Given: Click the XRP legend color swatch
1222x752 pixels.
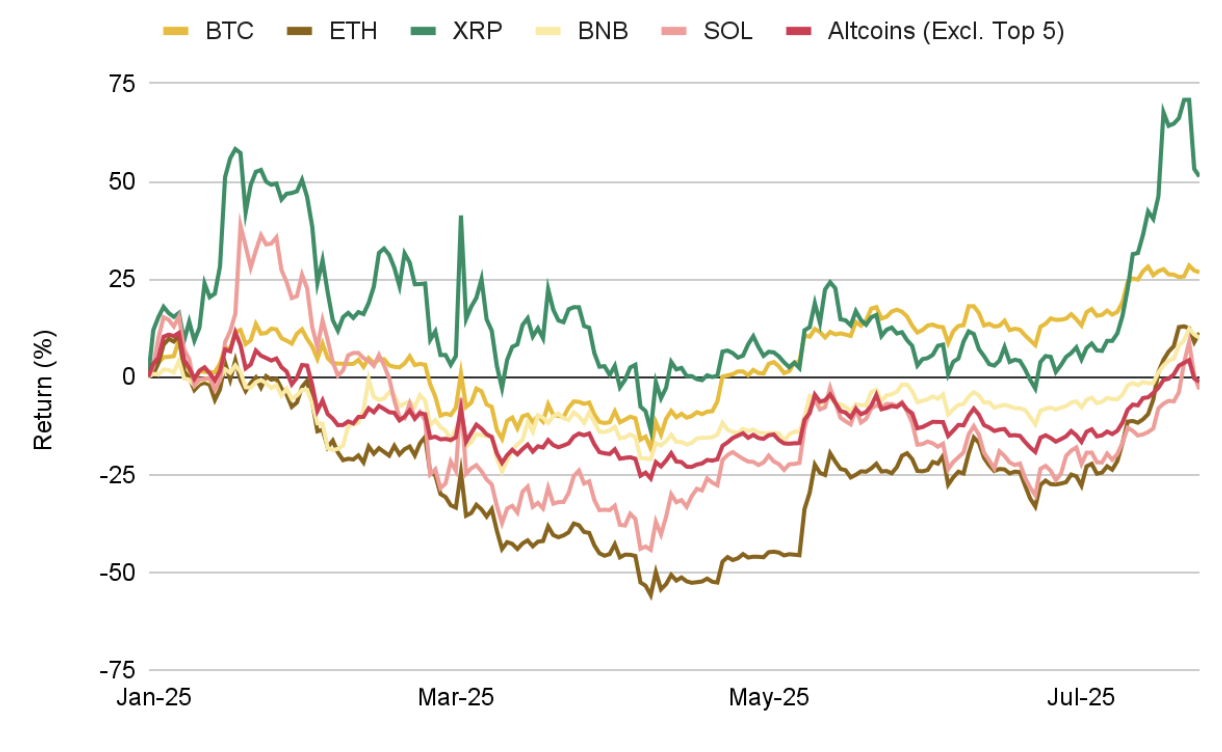Looking at the screenshot, I should (422, 31).
